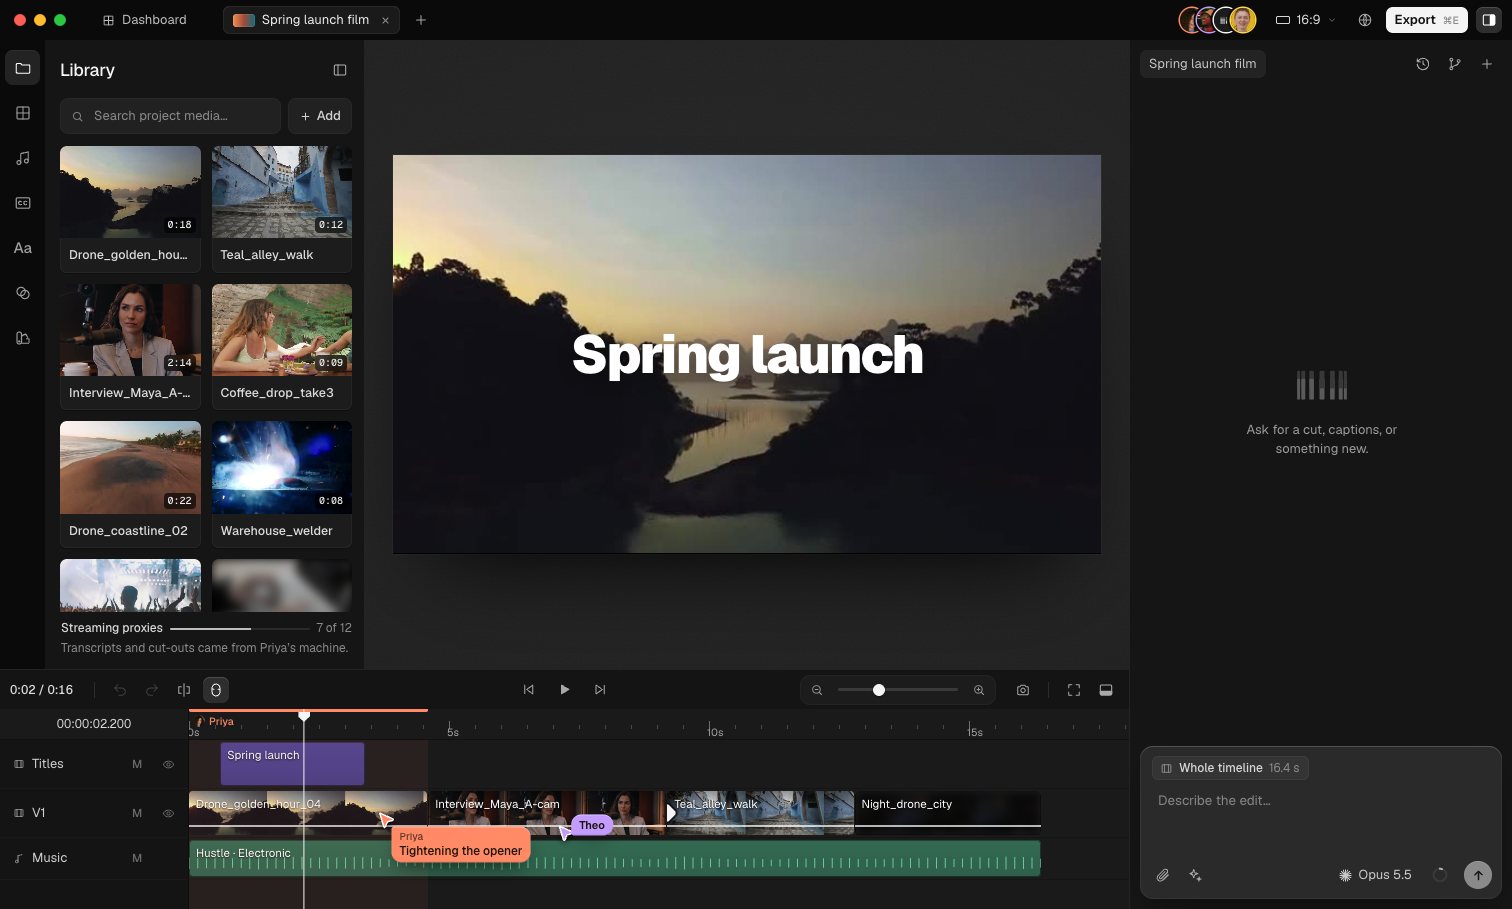Image resolution: width=1512 pixels, height=909 pixels.
Task: Enter fullscreen preview mode
Action: 1074,690
